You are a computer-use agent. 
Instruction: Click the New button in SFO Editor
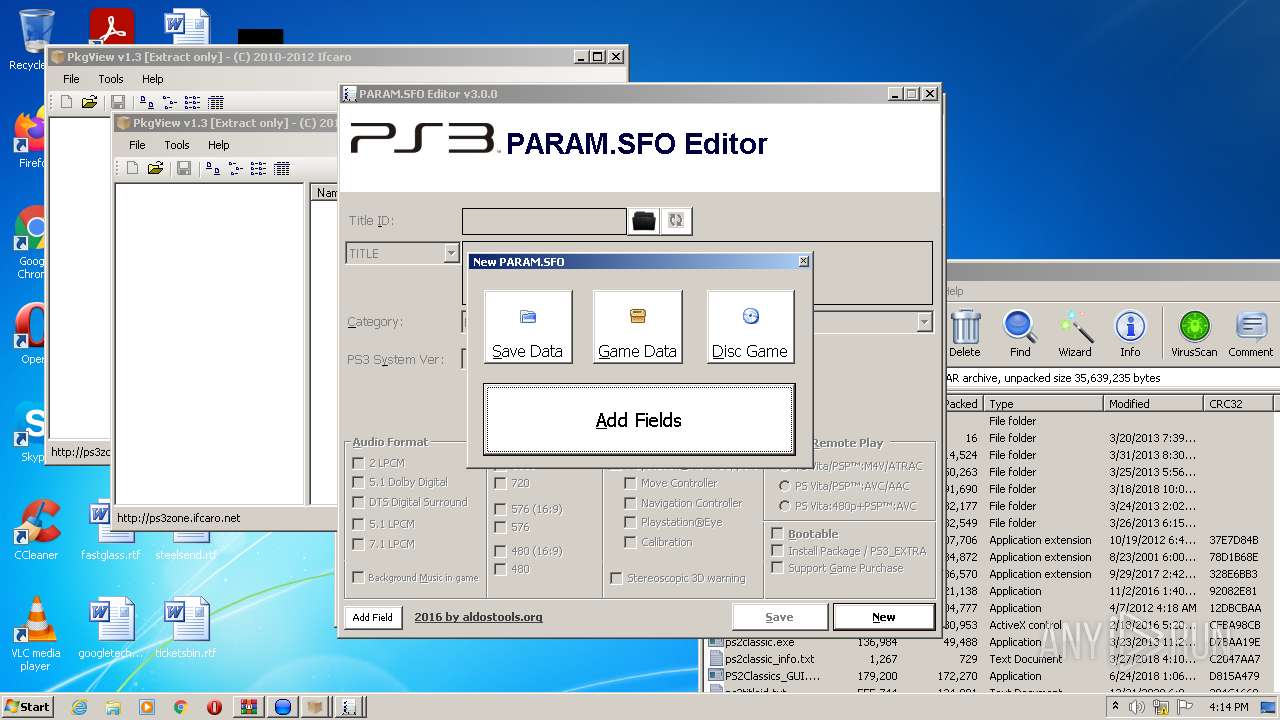884,617
